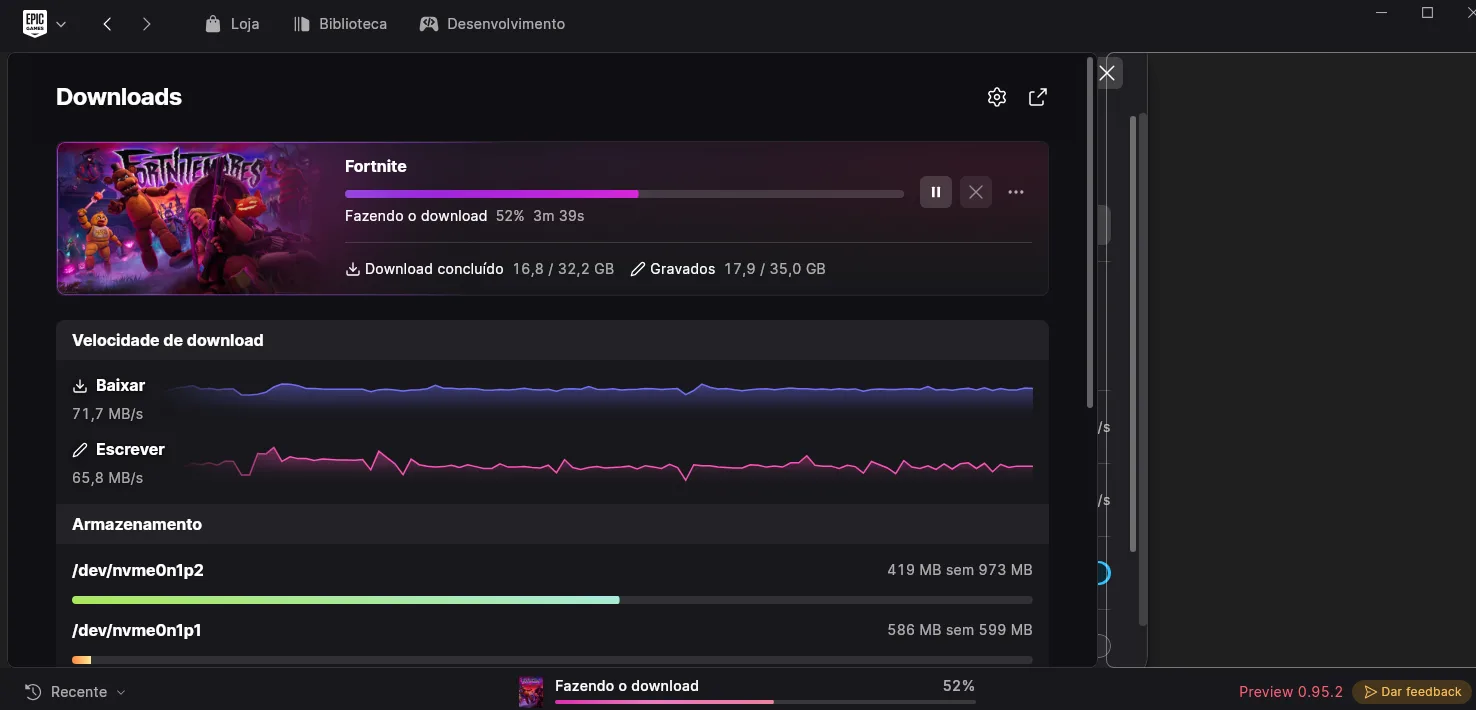Go back with the left arrow

[108, 24]
